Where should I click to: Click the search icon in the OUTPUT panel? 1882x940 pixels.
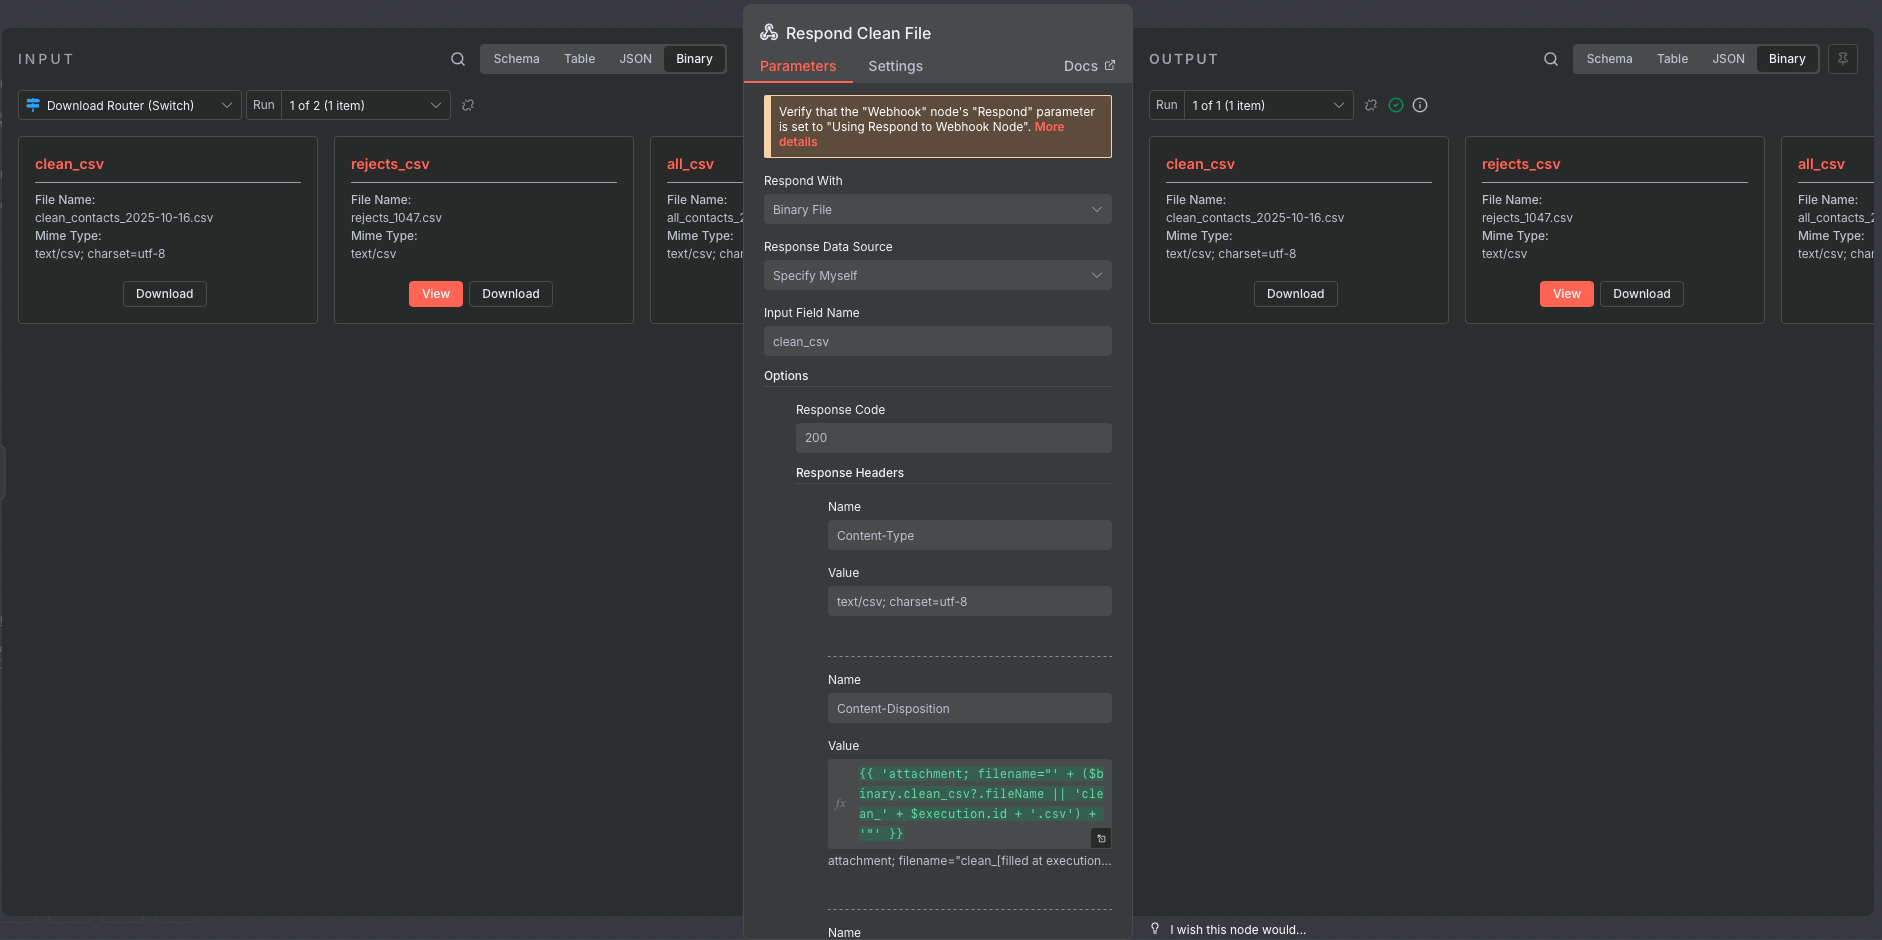click(1551, 59)
